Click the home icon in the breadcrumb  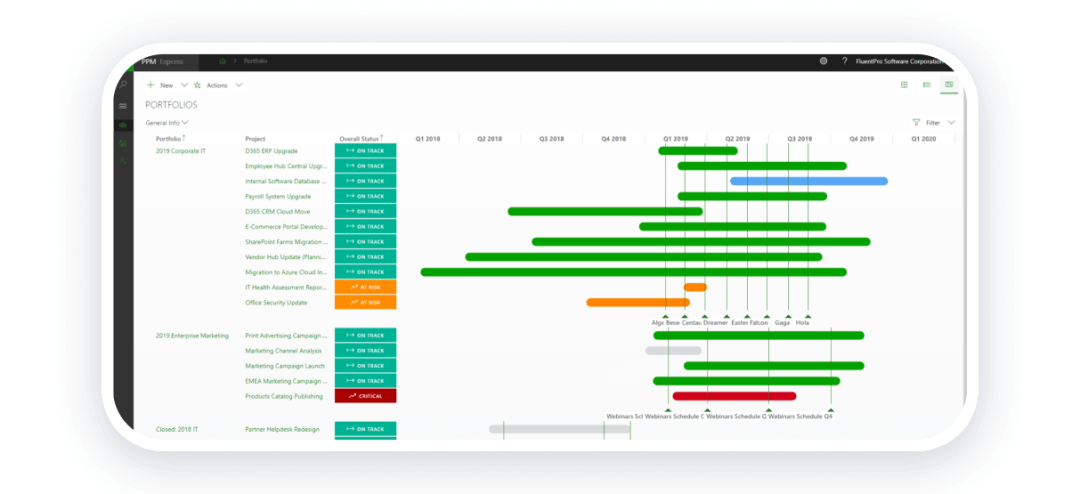[x=222, y=61]
